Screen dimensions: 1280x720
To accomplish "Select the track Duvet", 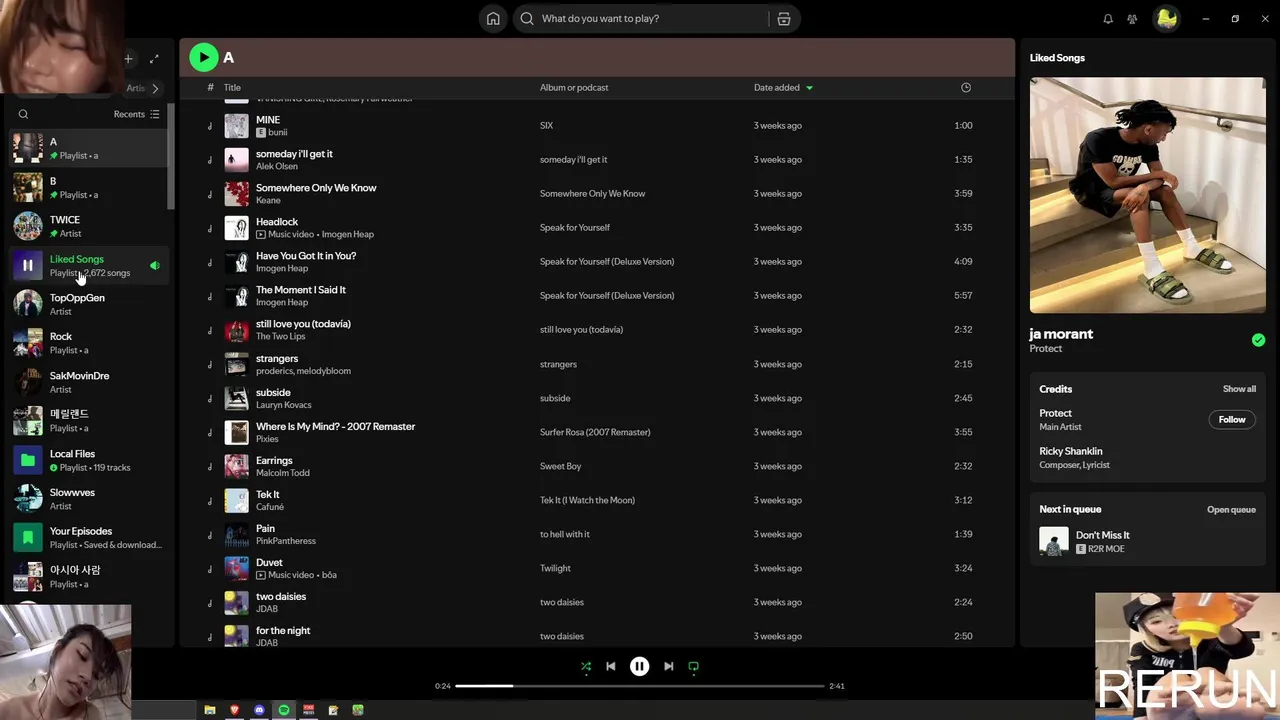I will click(269, 563).
